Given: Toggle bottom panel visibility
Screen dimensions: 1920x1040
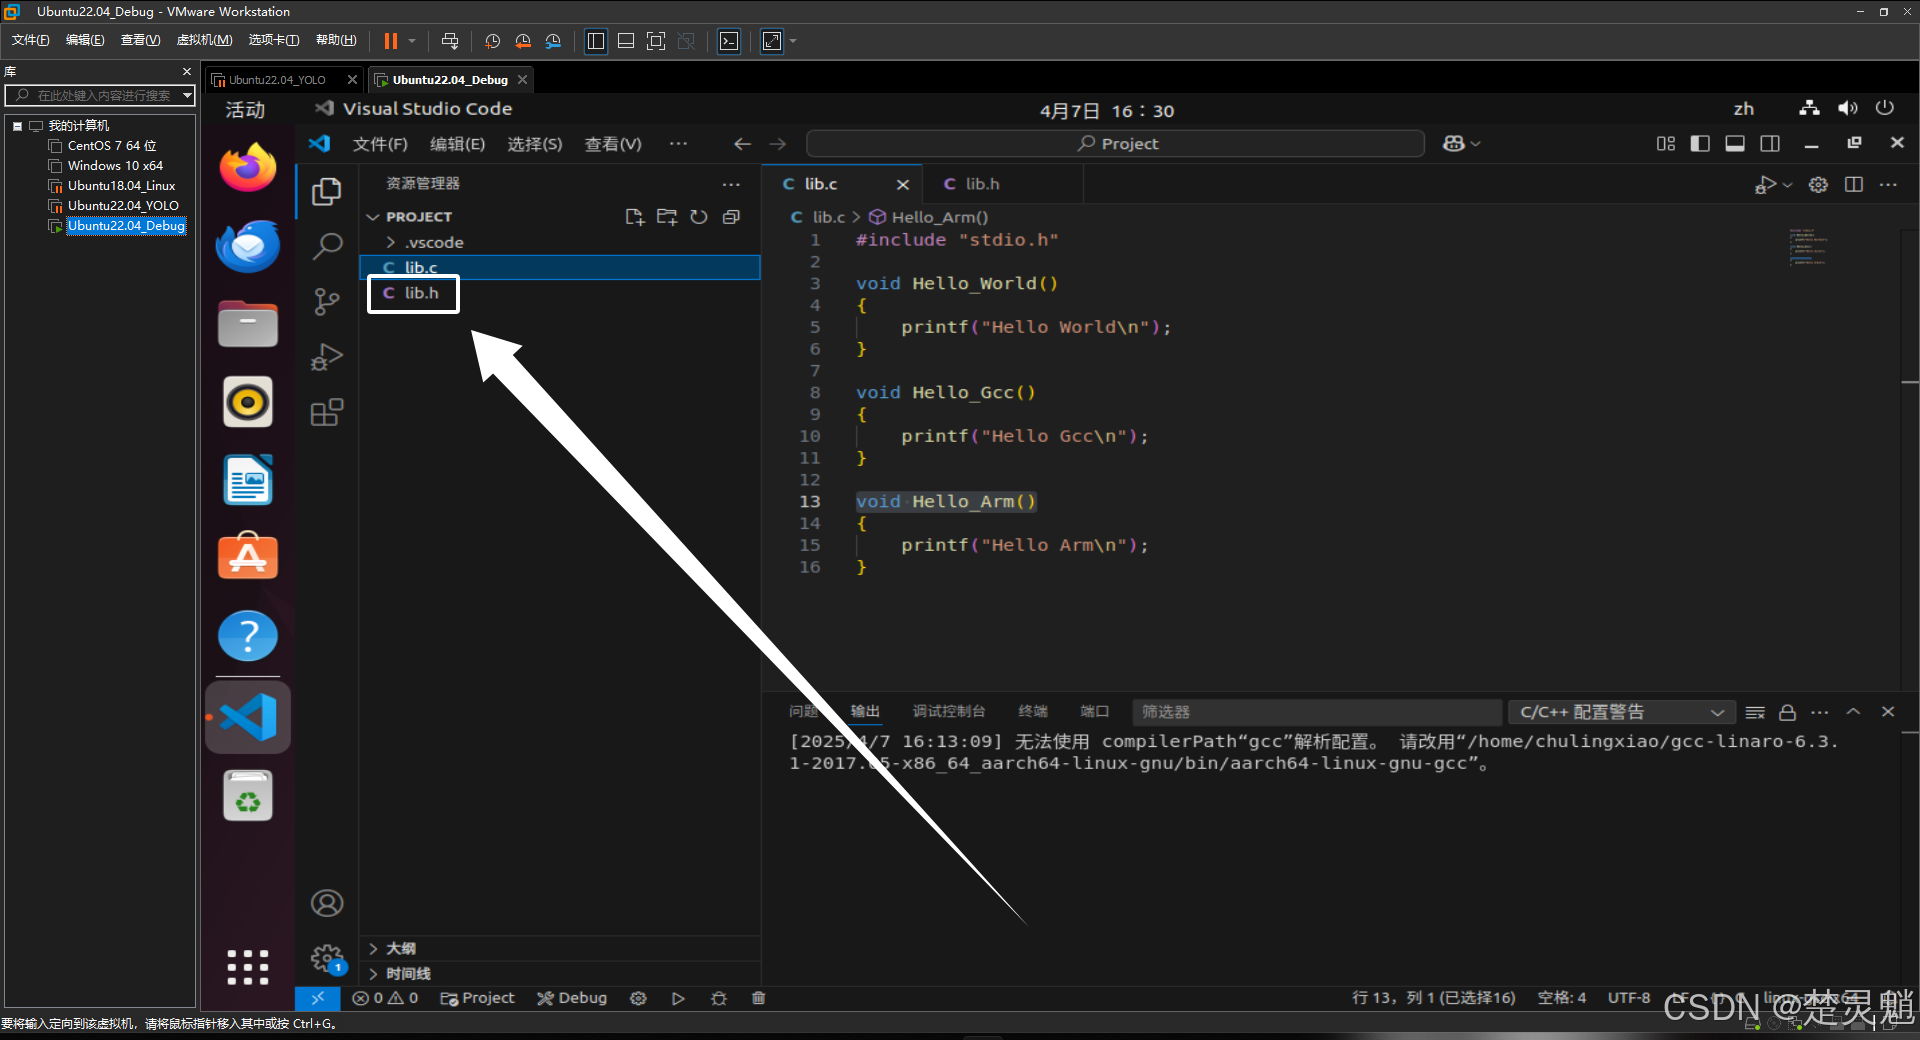Looking at the screenshot, I should tap(1735, 144).
